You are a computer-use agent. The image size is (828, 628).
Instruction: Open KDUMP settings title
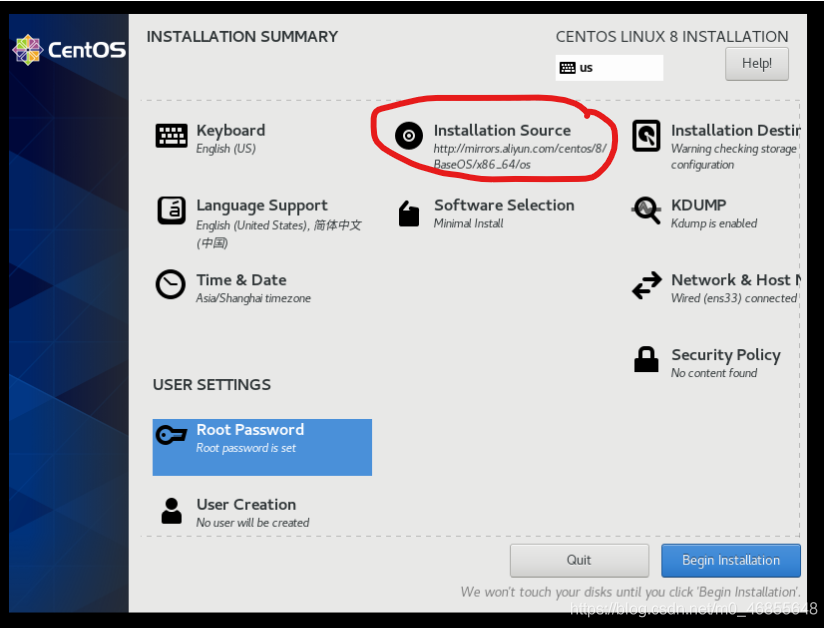tap(699, 205)
